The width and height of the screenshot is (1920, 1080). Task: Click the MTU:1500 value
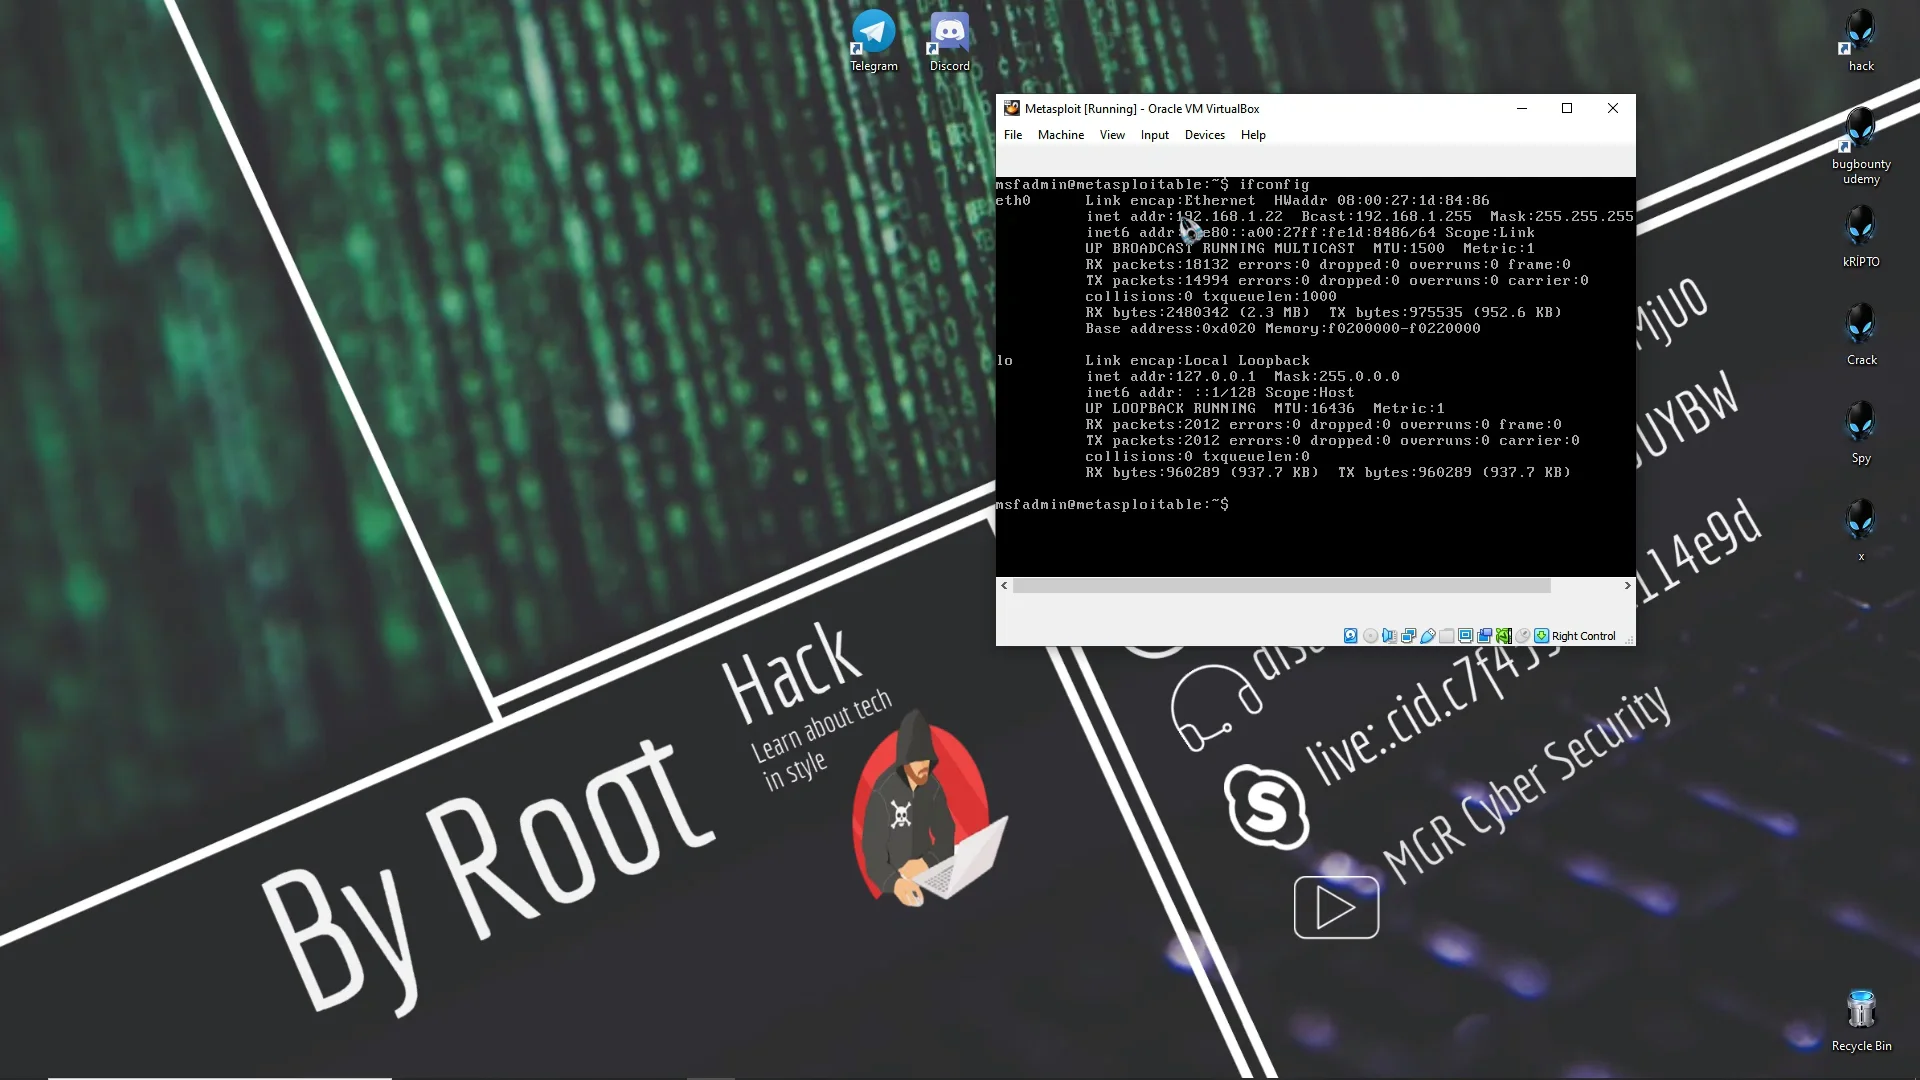click(1409, 249)
